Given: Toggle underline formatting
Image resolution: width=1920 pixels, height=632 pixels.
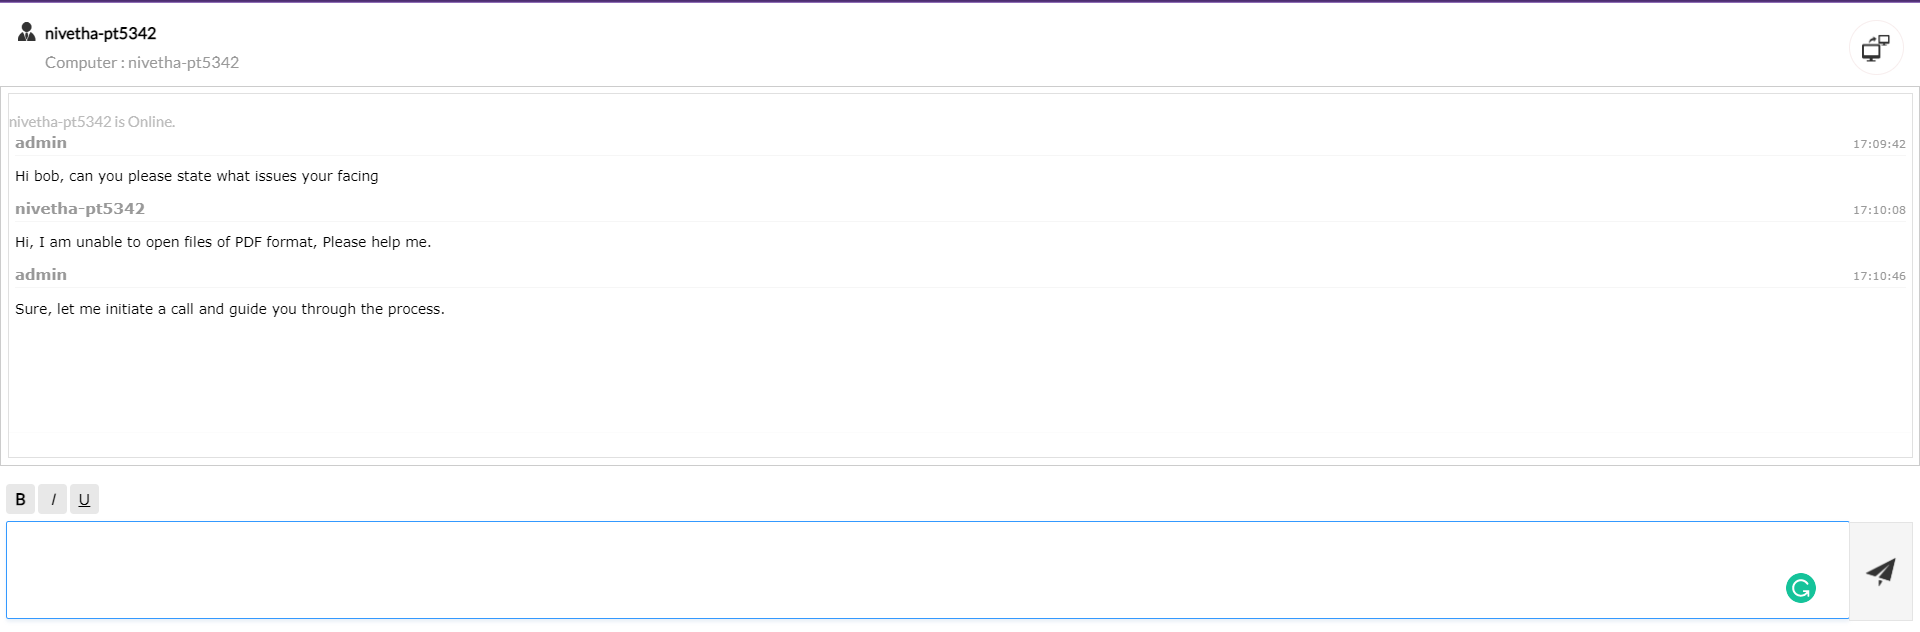Looking at the screenshot, I should (84, 499).
